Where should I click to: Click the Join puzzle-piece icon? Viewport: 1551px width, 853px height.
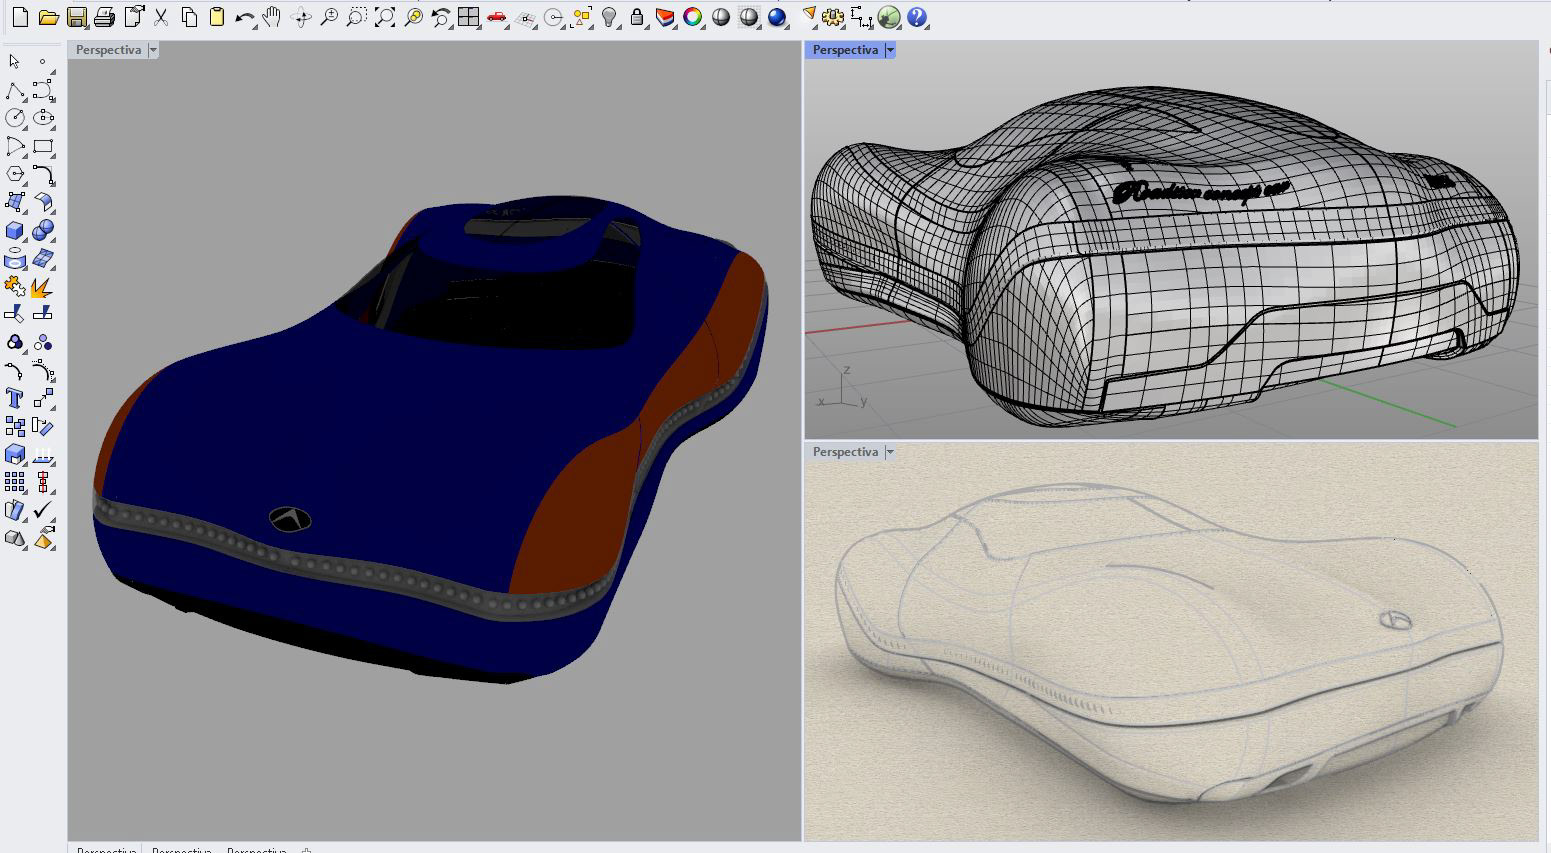tap(15, 287)
